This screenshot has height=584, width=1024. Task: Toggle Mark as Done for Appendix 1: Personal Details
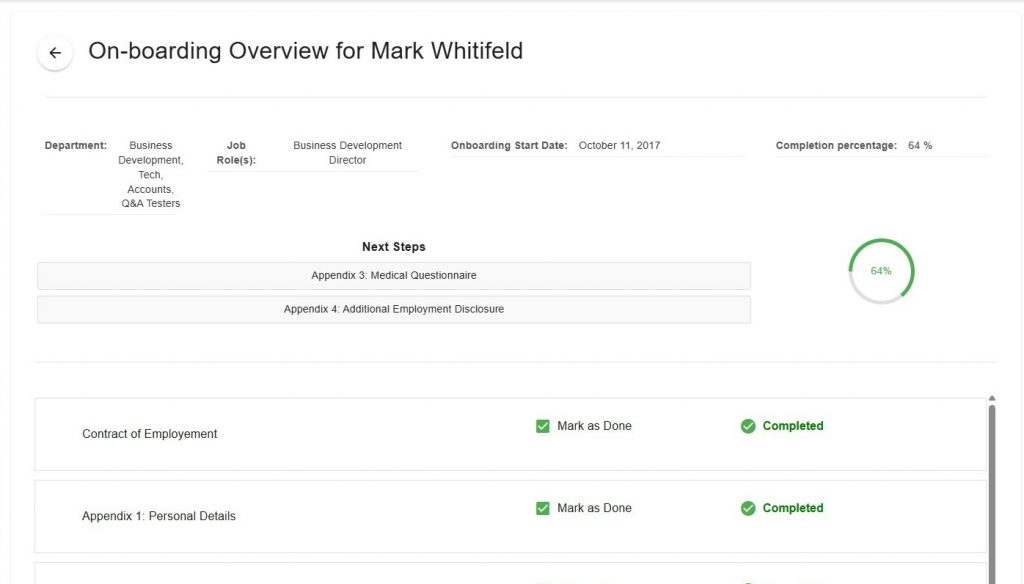tap(543, 508)
